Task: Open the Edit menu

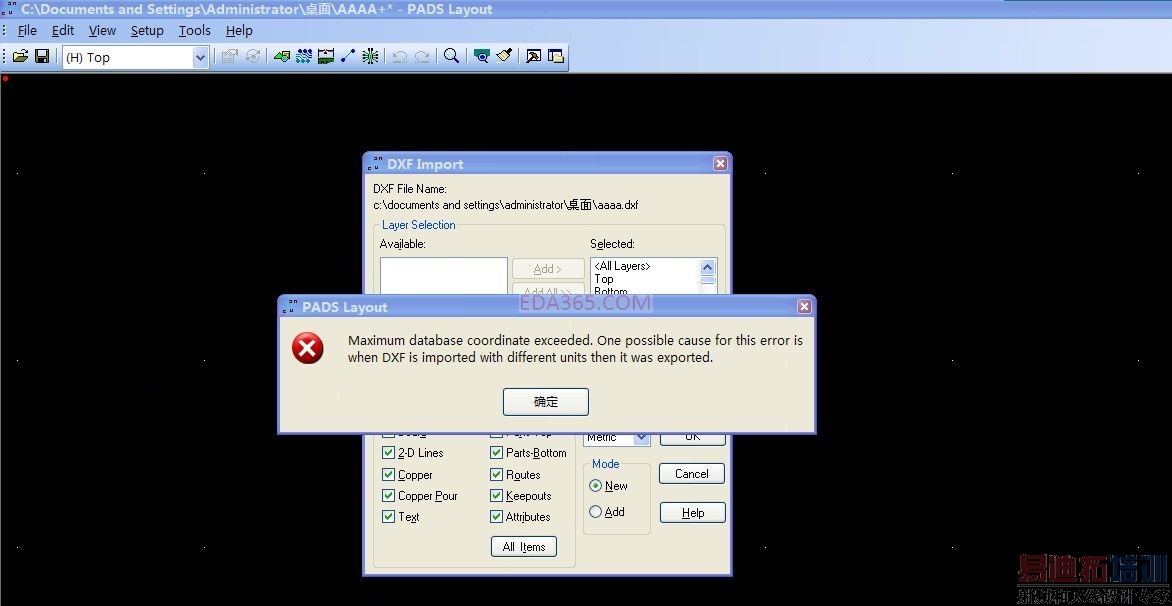Action: tap(63, 31)
